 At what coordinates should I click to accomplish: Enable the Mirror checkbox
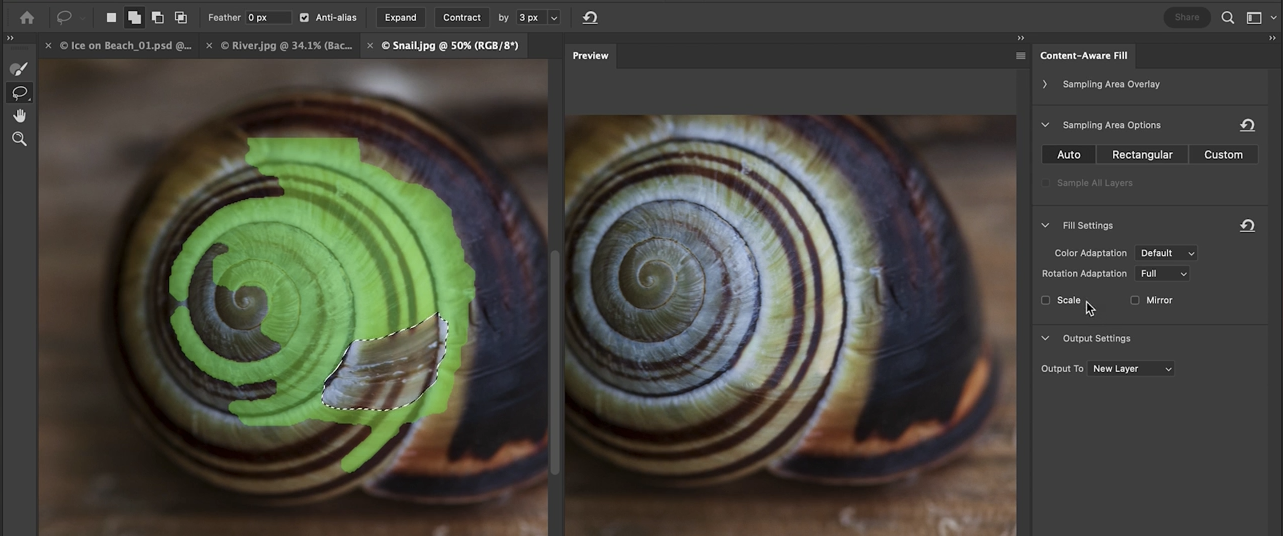coord(1135,300)
